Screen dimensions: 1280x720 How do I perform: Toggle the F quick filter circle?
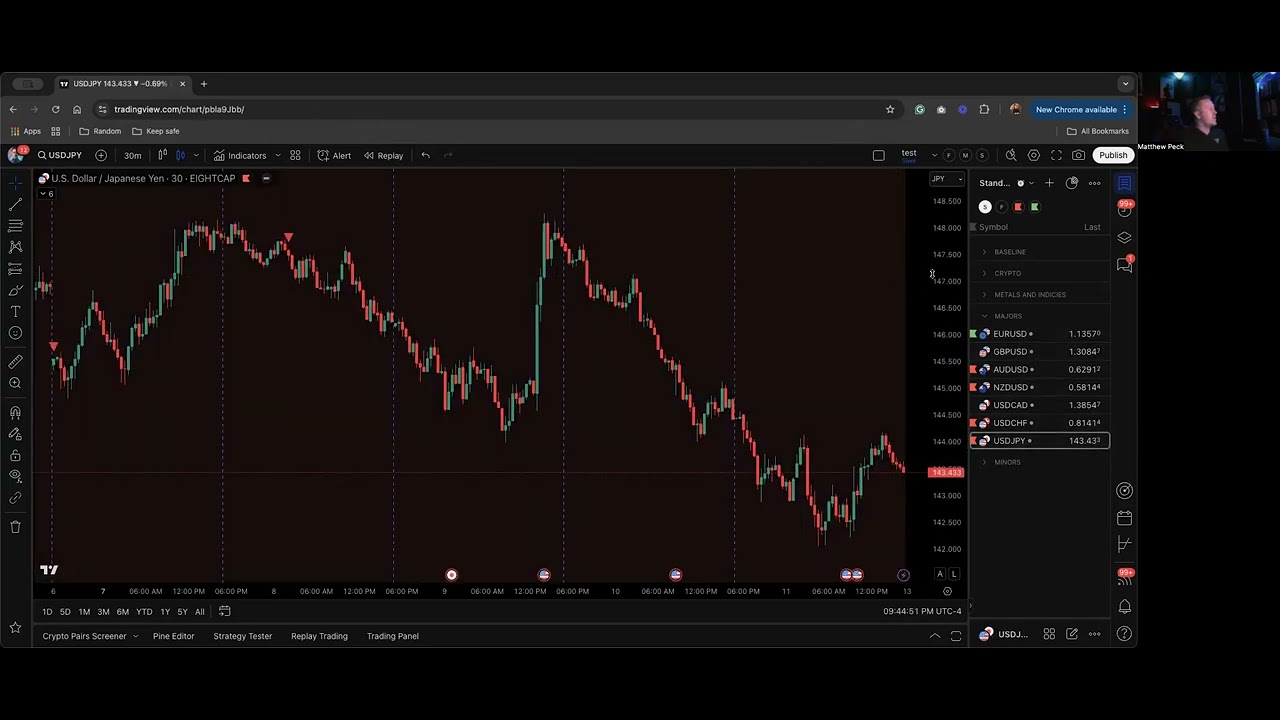pyautogui.click(x=949, y=155)
